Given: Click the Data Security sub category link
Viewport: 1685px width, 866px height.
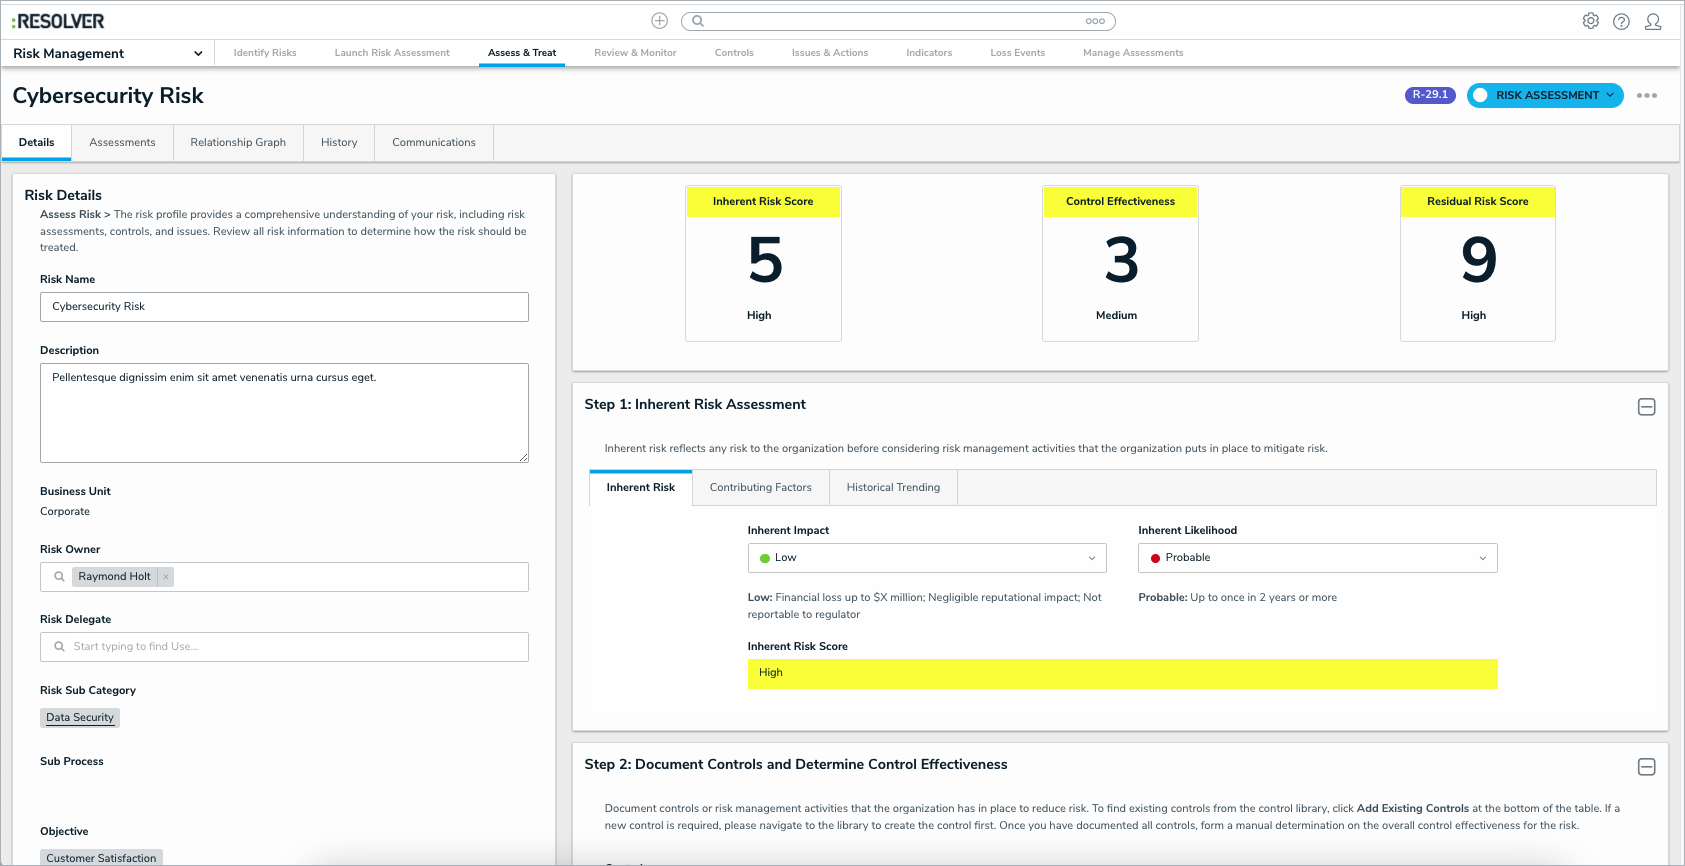Looking at the screenshot, I should coord(80,718).
